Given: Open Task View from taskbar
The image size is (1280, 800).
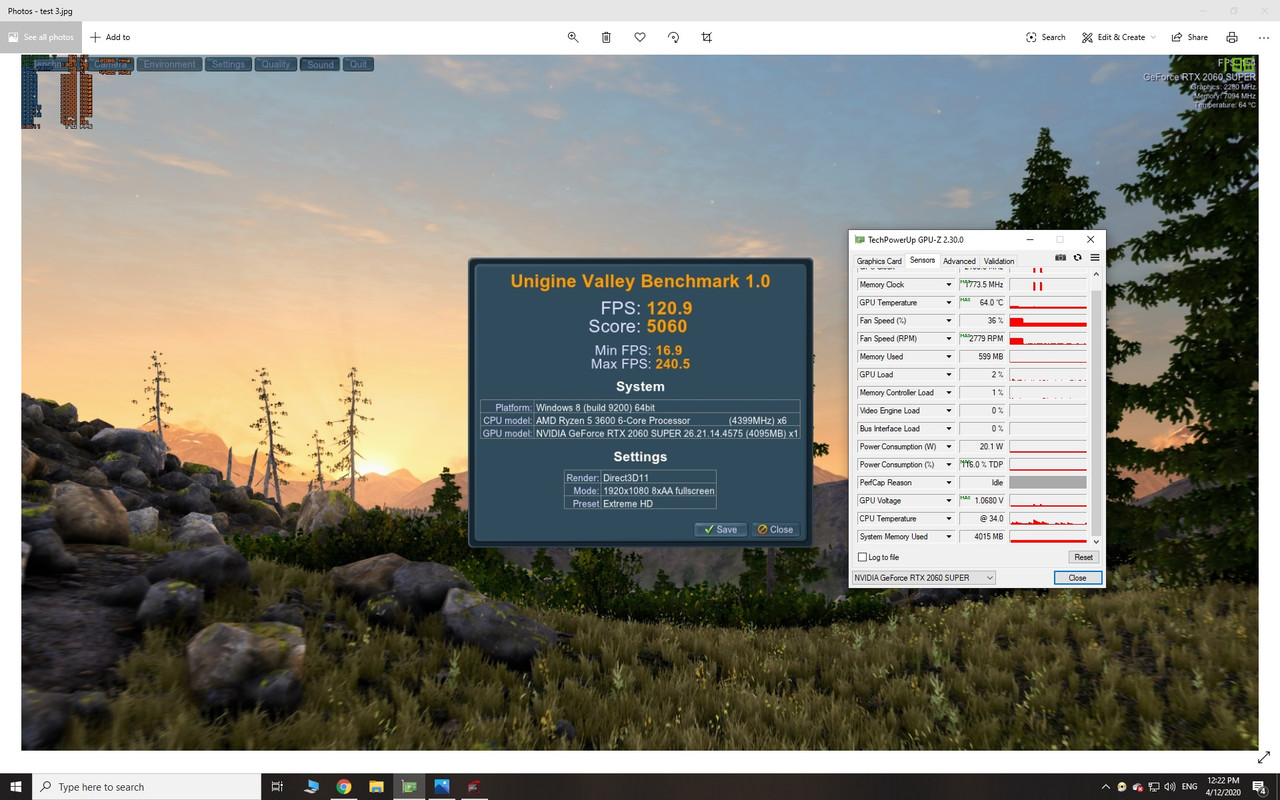Looking at the screenshot, I should coord(278,786).
